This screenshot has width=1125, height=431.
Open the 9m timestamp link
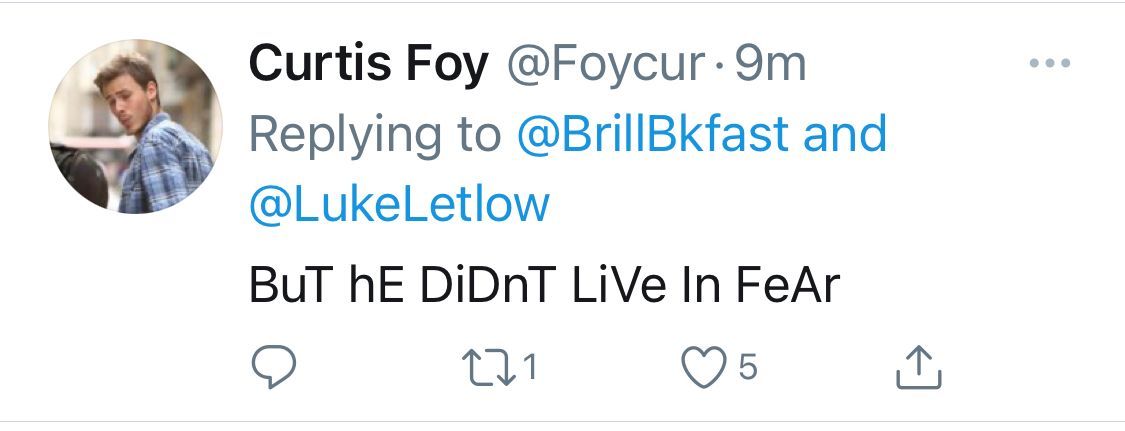pyautogui.click(x=770, y=66)
